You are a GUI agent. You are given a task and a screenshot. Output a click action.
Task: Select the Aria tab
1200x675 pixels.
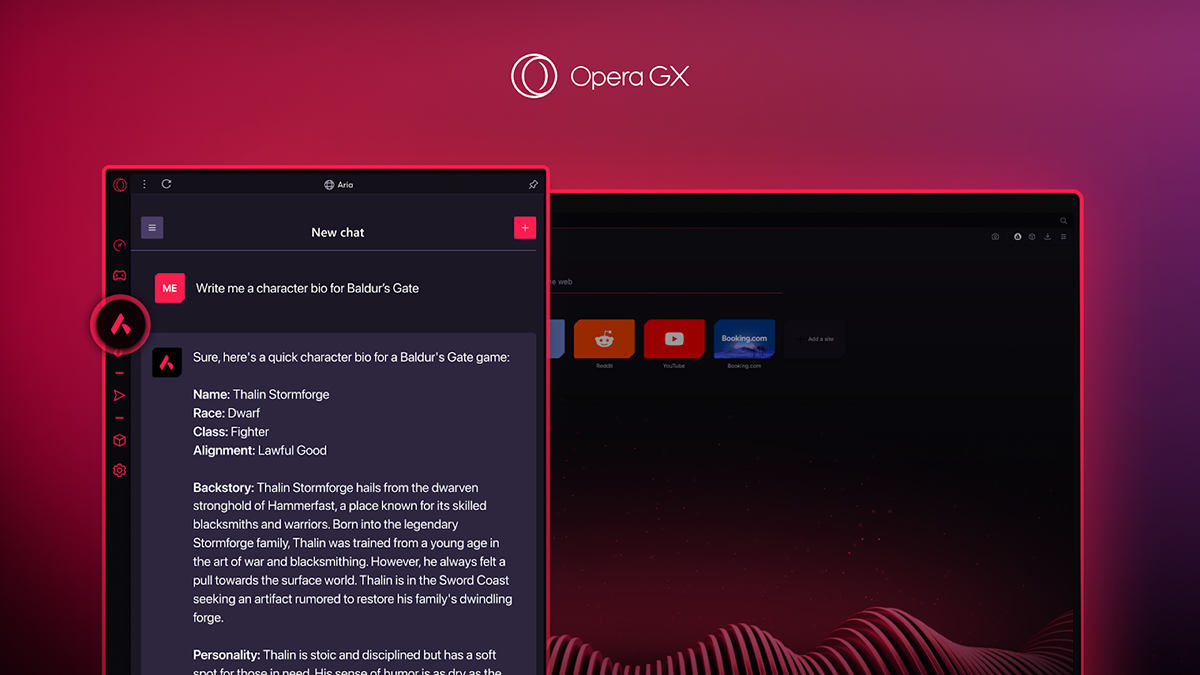pyautogui.click(x=340, y=184)
